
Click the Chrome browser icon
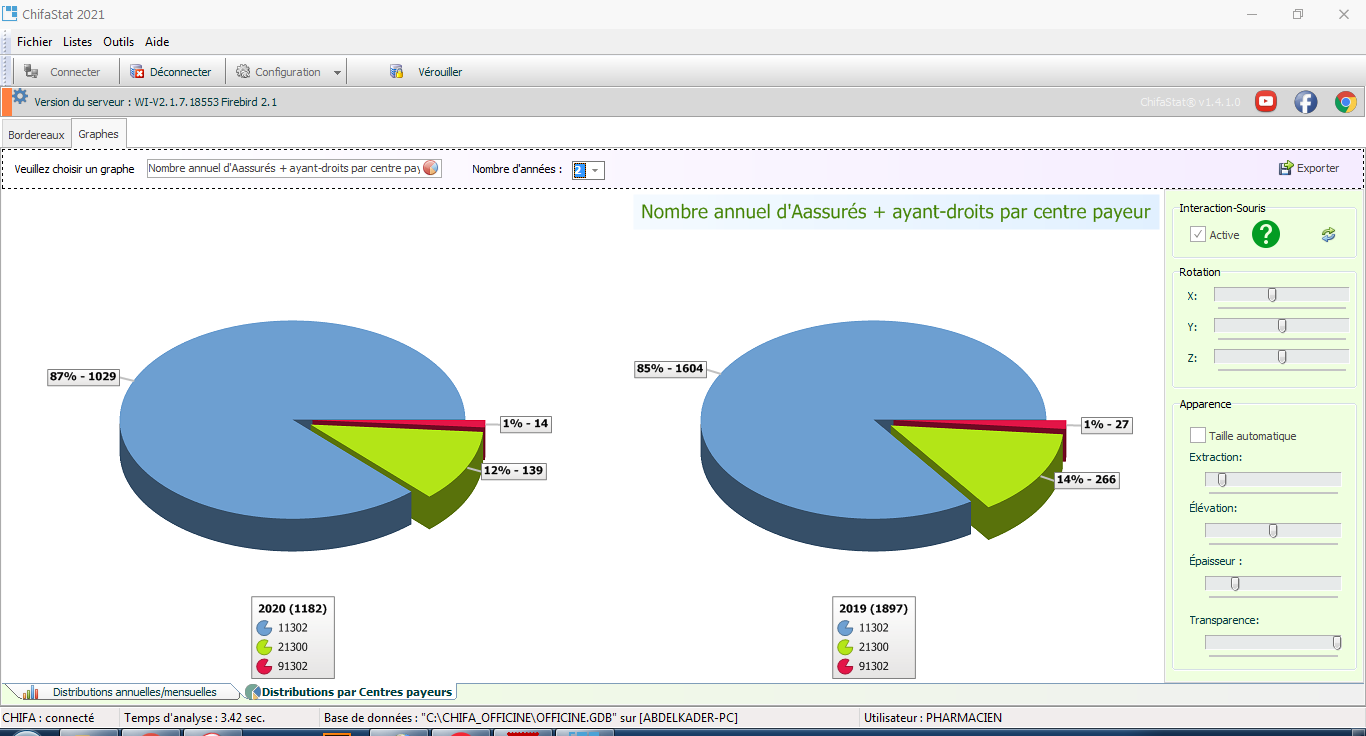click(1346, 101)
